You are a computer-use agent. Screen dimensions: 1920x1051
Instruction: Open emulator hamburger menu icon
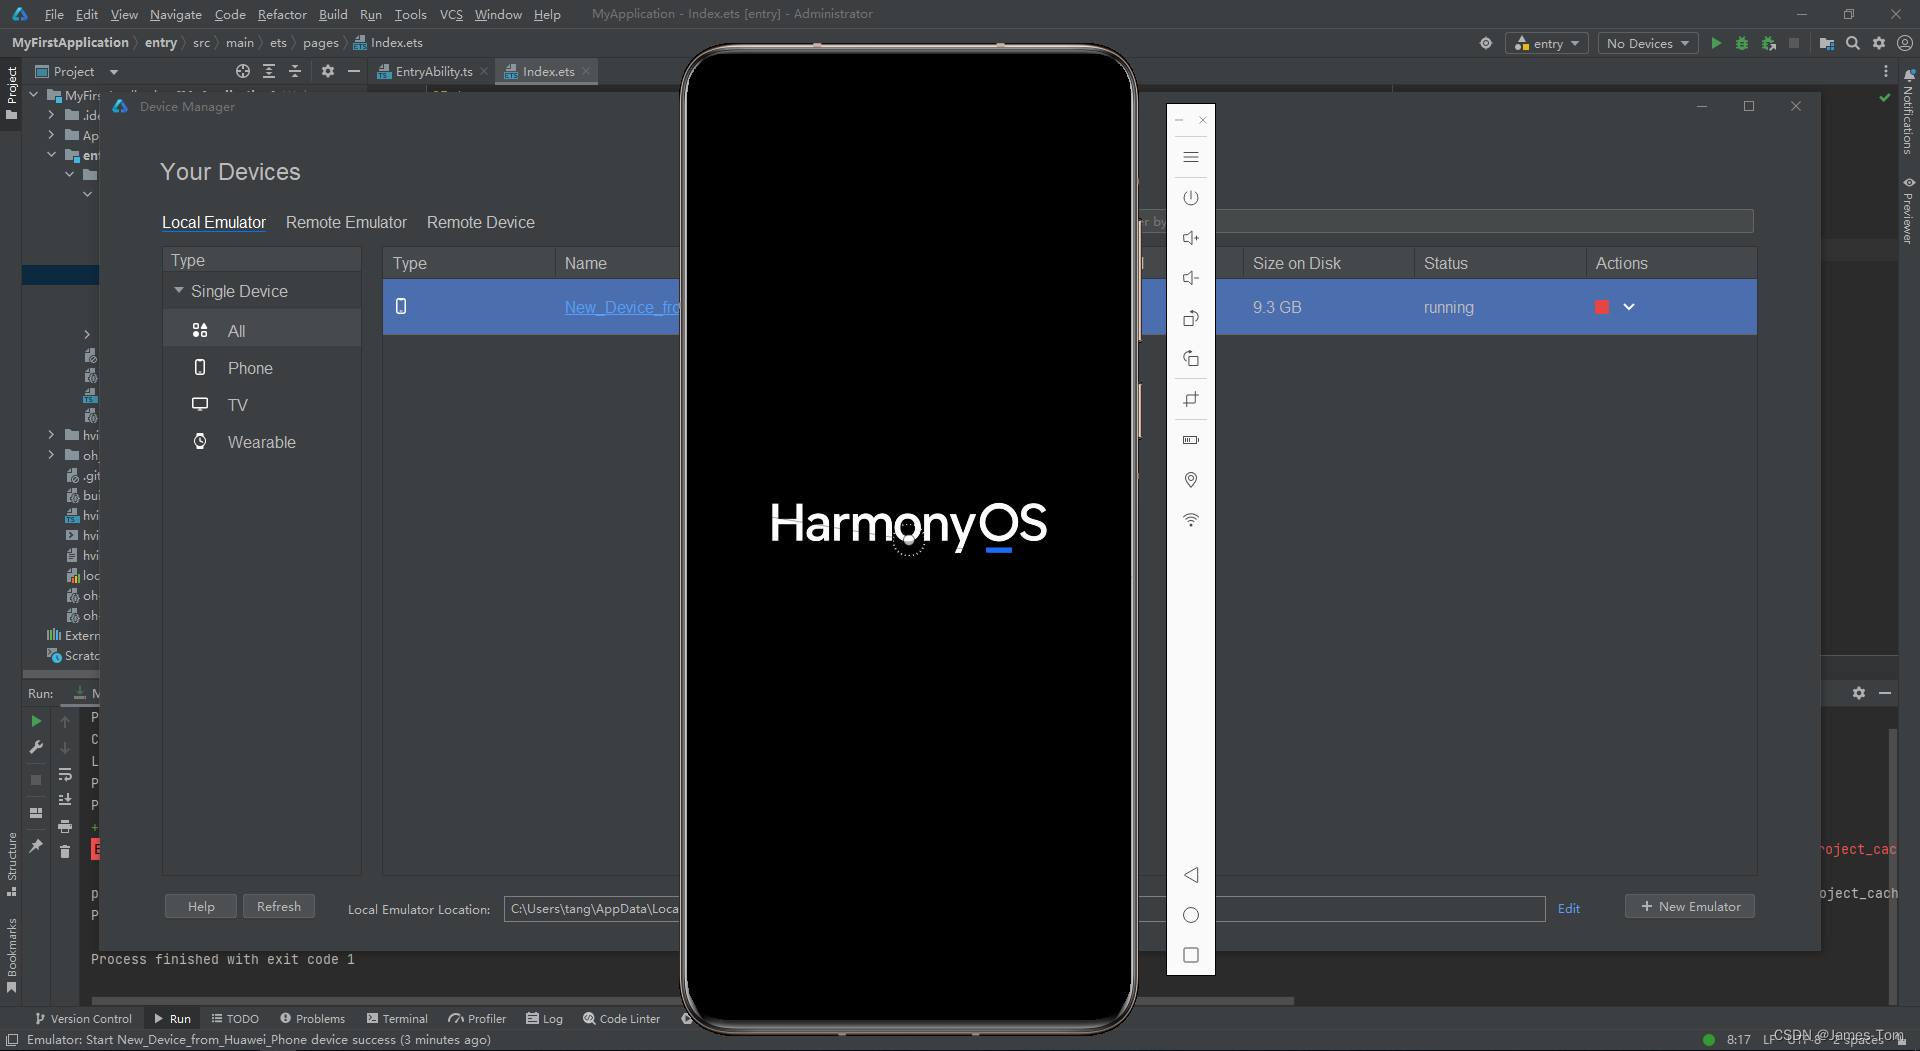pyautogui.click(x=1190, y=157)
